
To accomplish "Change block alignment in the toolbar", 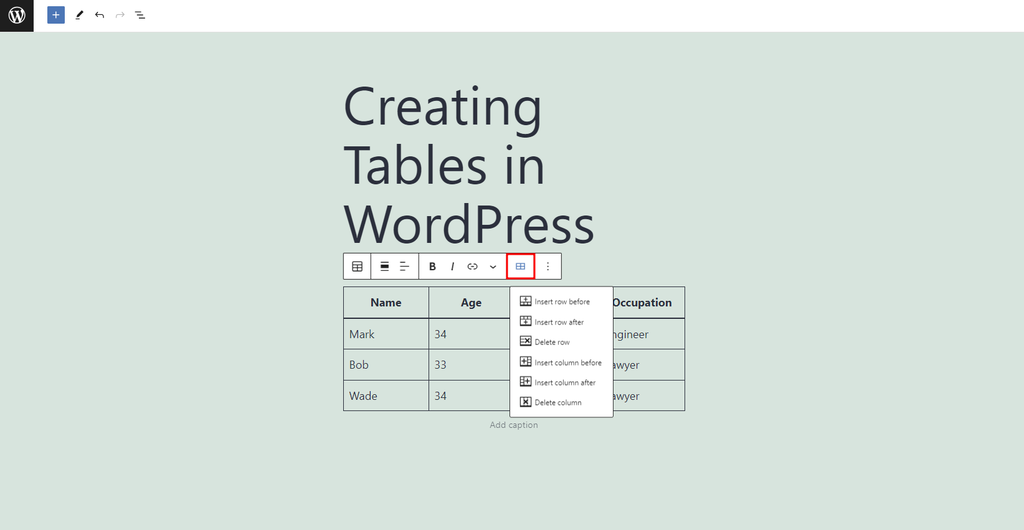I will click(x=385, y=266).
